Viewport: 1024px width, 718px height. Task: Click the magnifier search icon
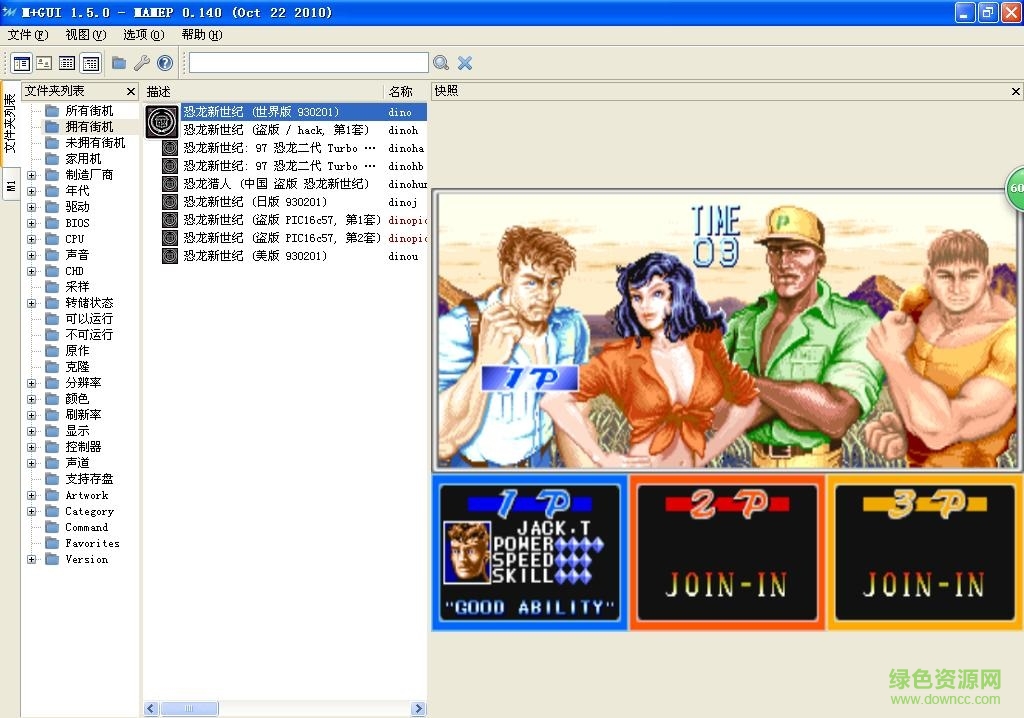click(x=441, y=63)
